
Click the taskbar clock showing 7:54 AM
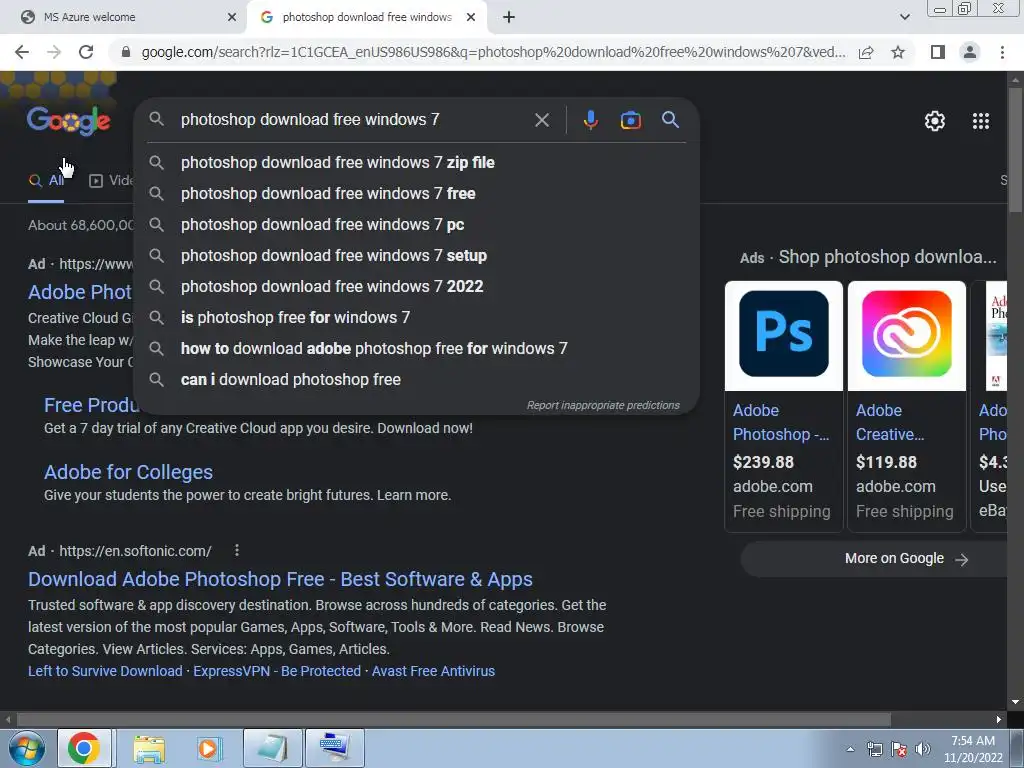[x=973, y=749]
